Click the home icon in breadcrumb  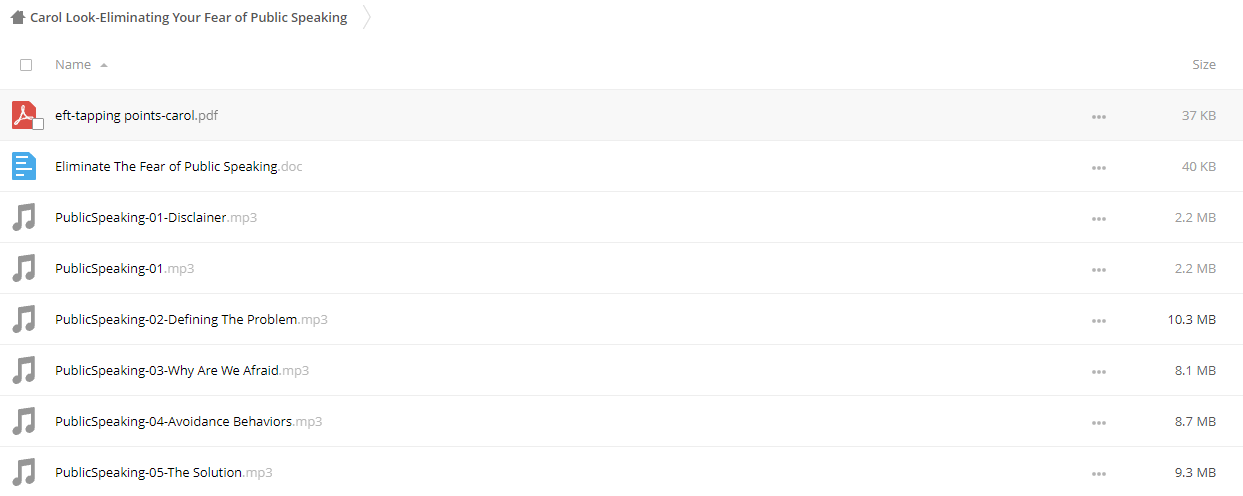17,17
